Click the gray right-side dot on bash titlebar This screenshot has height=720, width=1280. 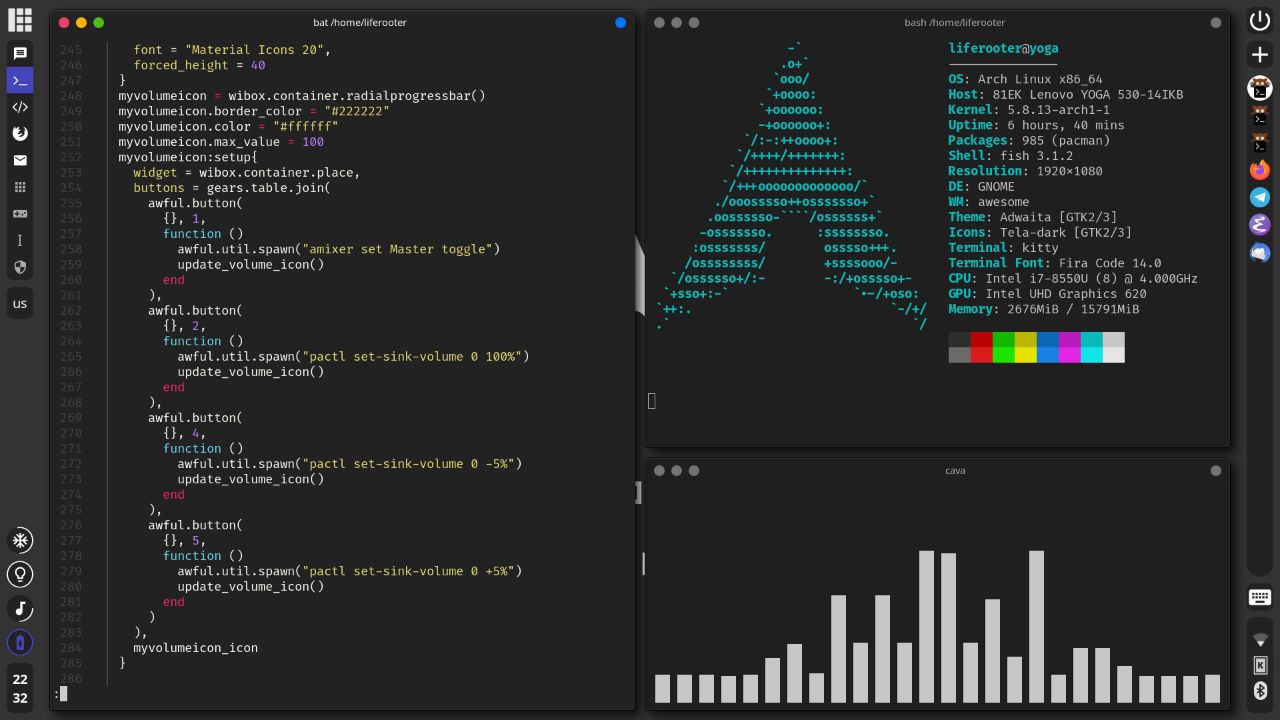click(1216, 22)
